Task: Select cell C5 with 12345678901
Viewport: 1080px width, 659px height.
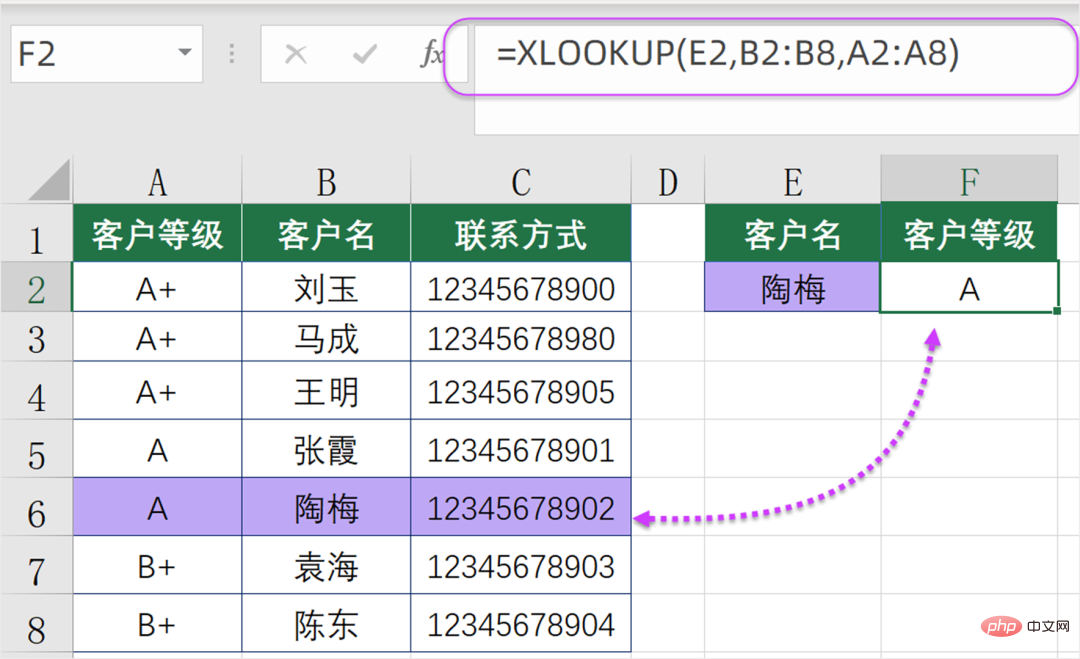Action: (x=521, y=448)
